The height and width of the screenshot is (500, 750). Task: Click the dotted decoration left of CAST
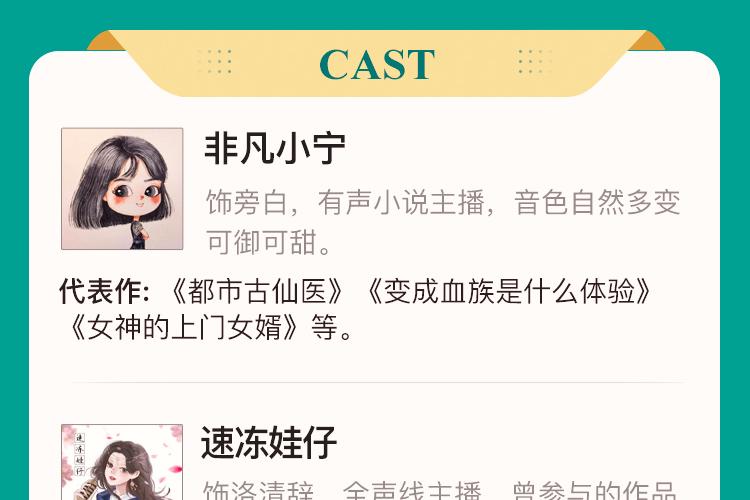pos(215,61)
